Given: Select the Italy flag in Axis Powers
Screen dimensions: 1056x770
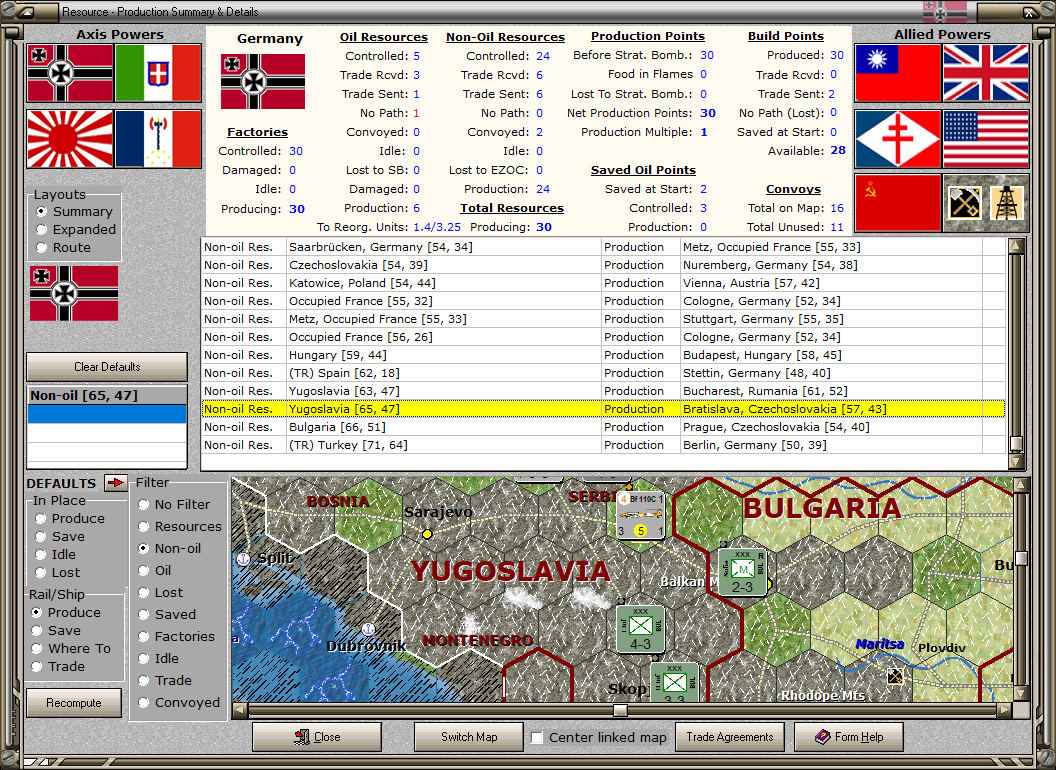Looking at the screenshot, I should [x=158, y=73].
